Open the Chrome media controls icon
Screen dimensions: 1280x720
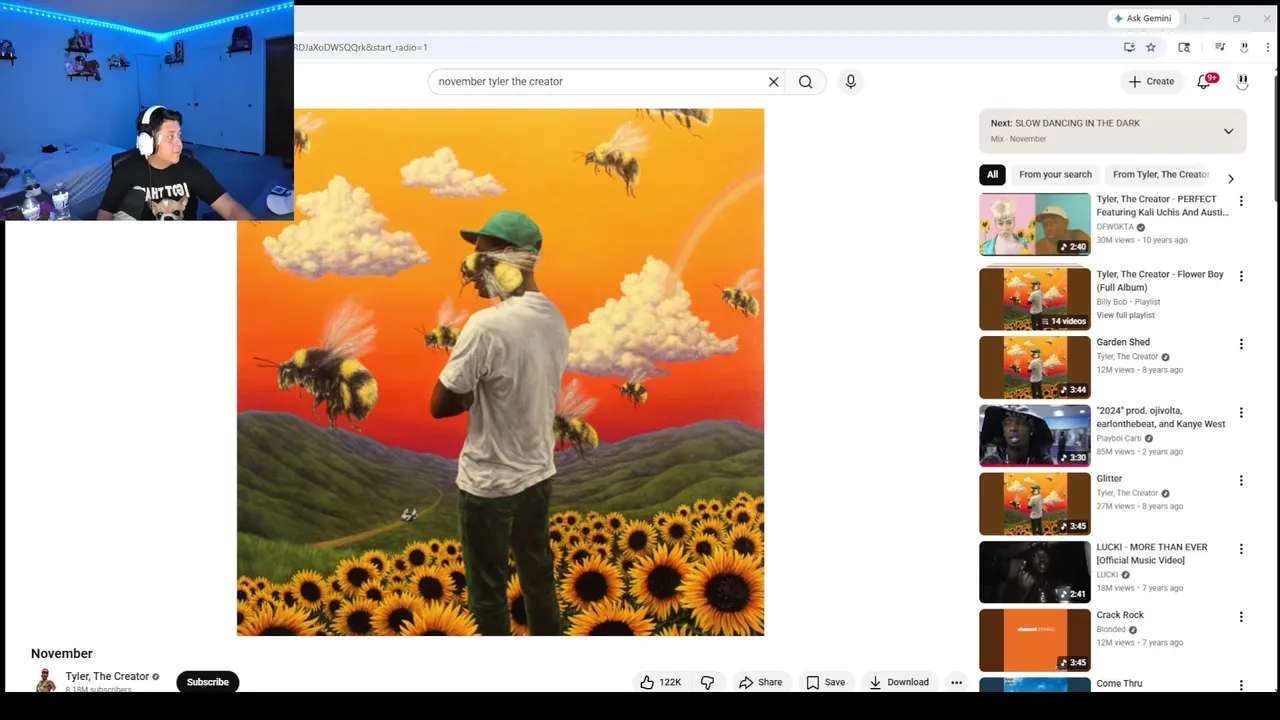(x=1220, y=47)
